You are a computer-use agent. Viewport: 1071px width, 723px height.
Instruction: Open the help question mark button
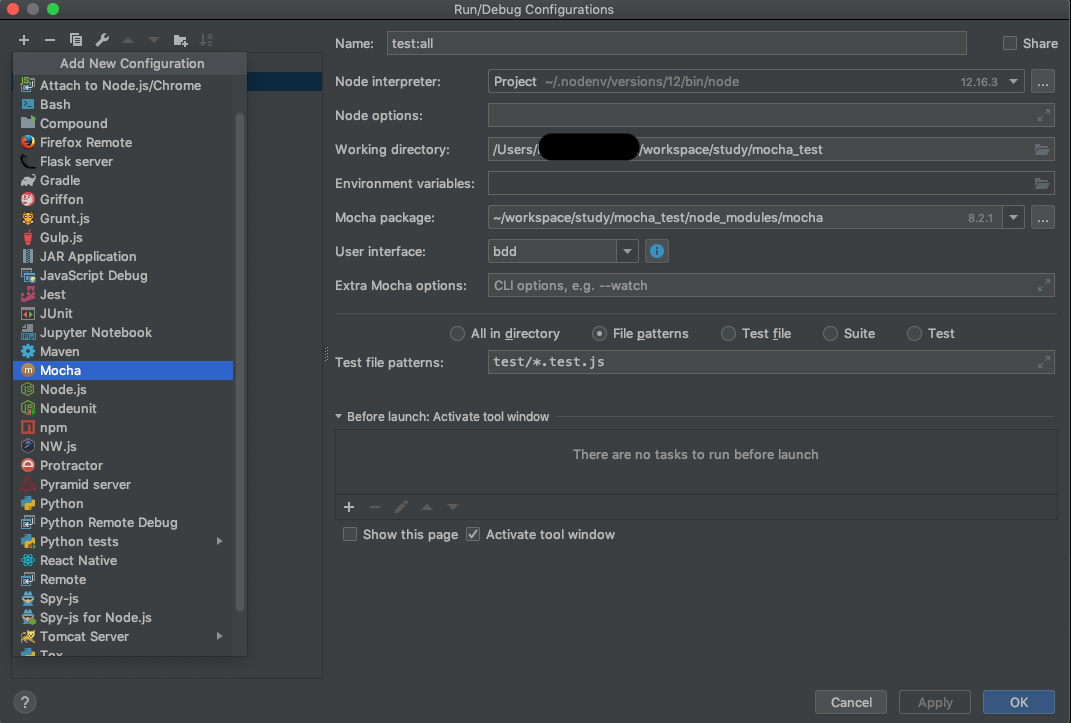[x=25, y=702]
